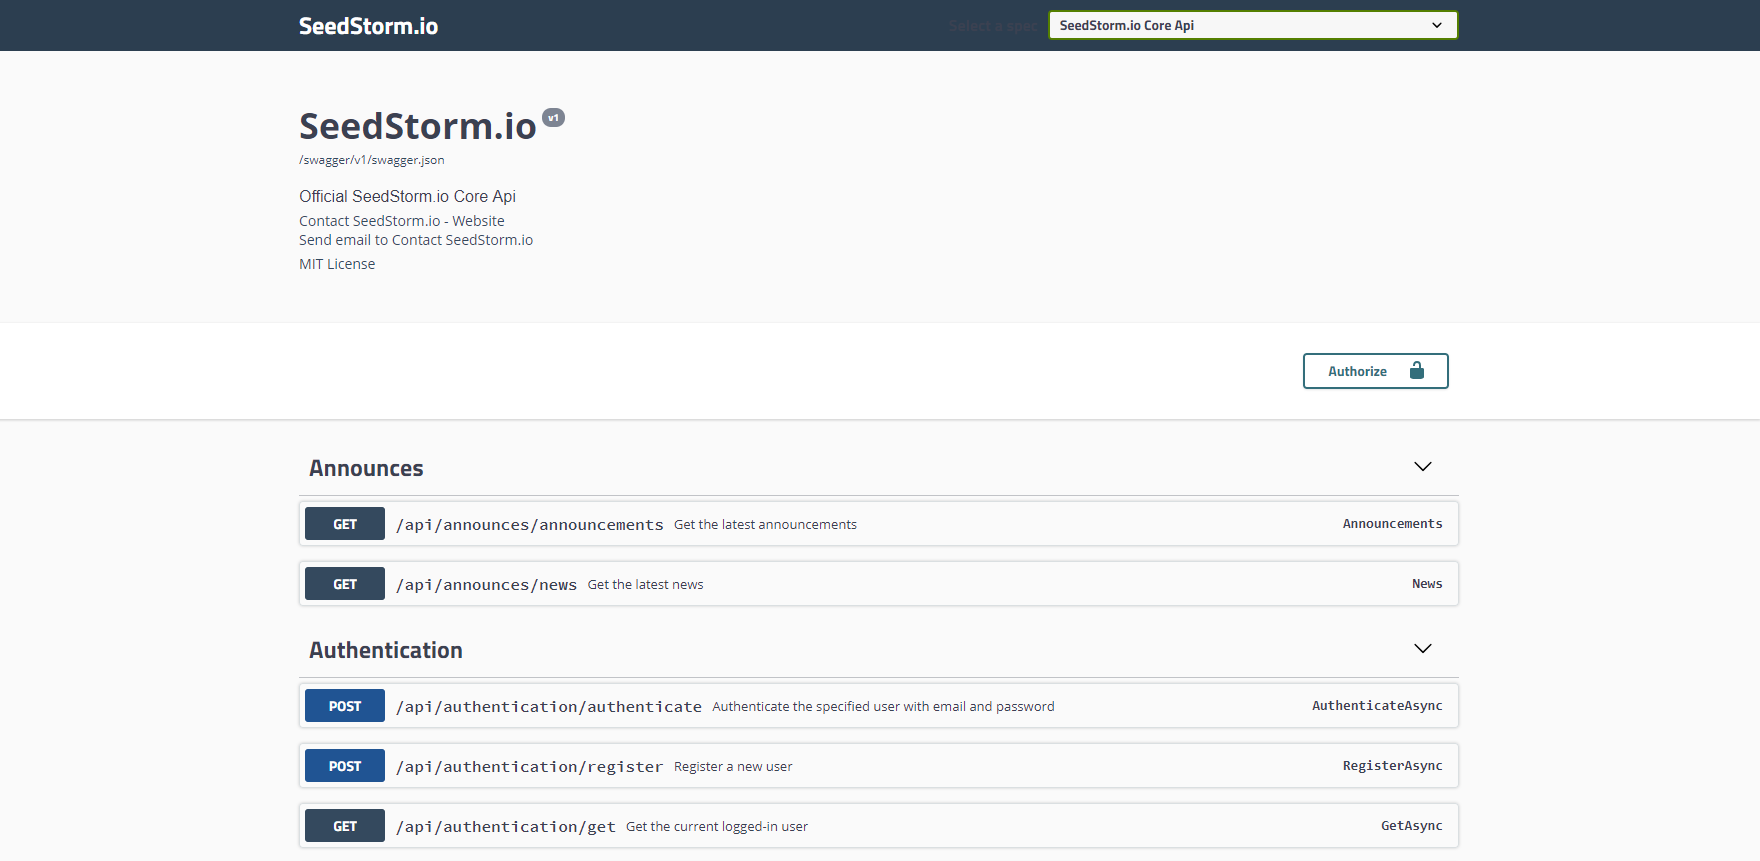Click the RegisterAsync operation label

click(x=1391, y=766)
